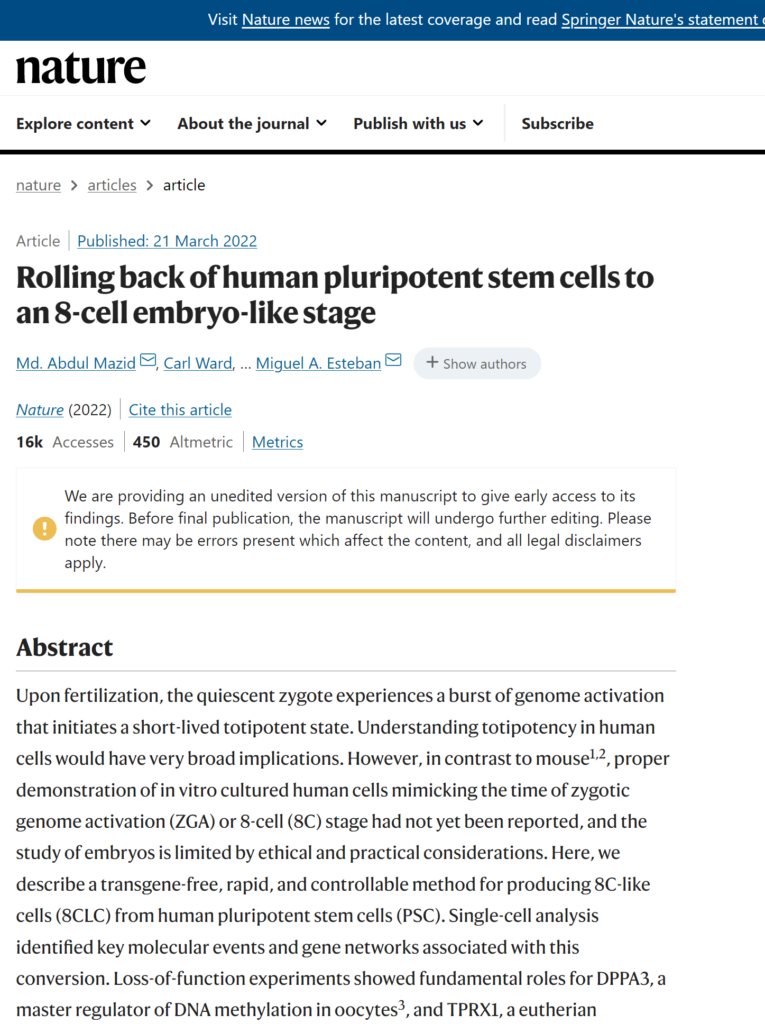The height and width of the screenshot is (1024, 765).
Task: Open author Md. Abdul Mazid's profile
Action: pos(76,363)
